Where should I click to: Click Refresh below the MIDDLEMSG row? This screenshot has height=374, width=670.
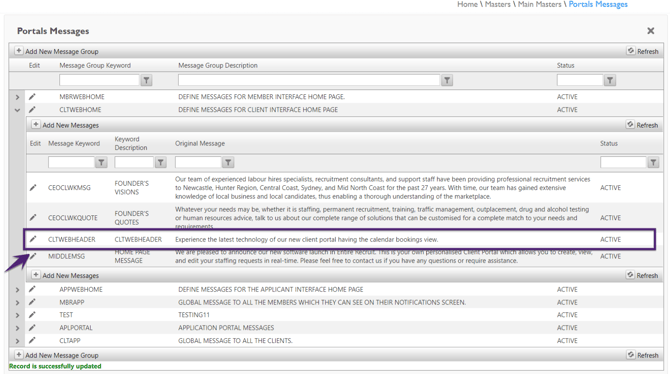point(642,275)
